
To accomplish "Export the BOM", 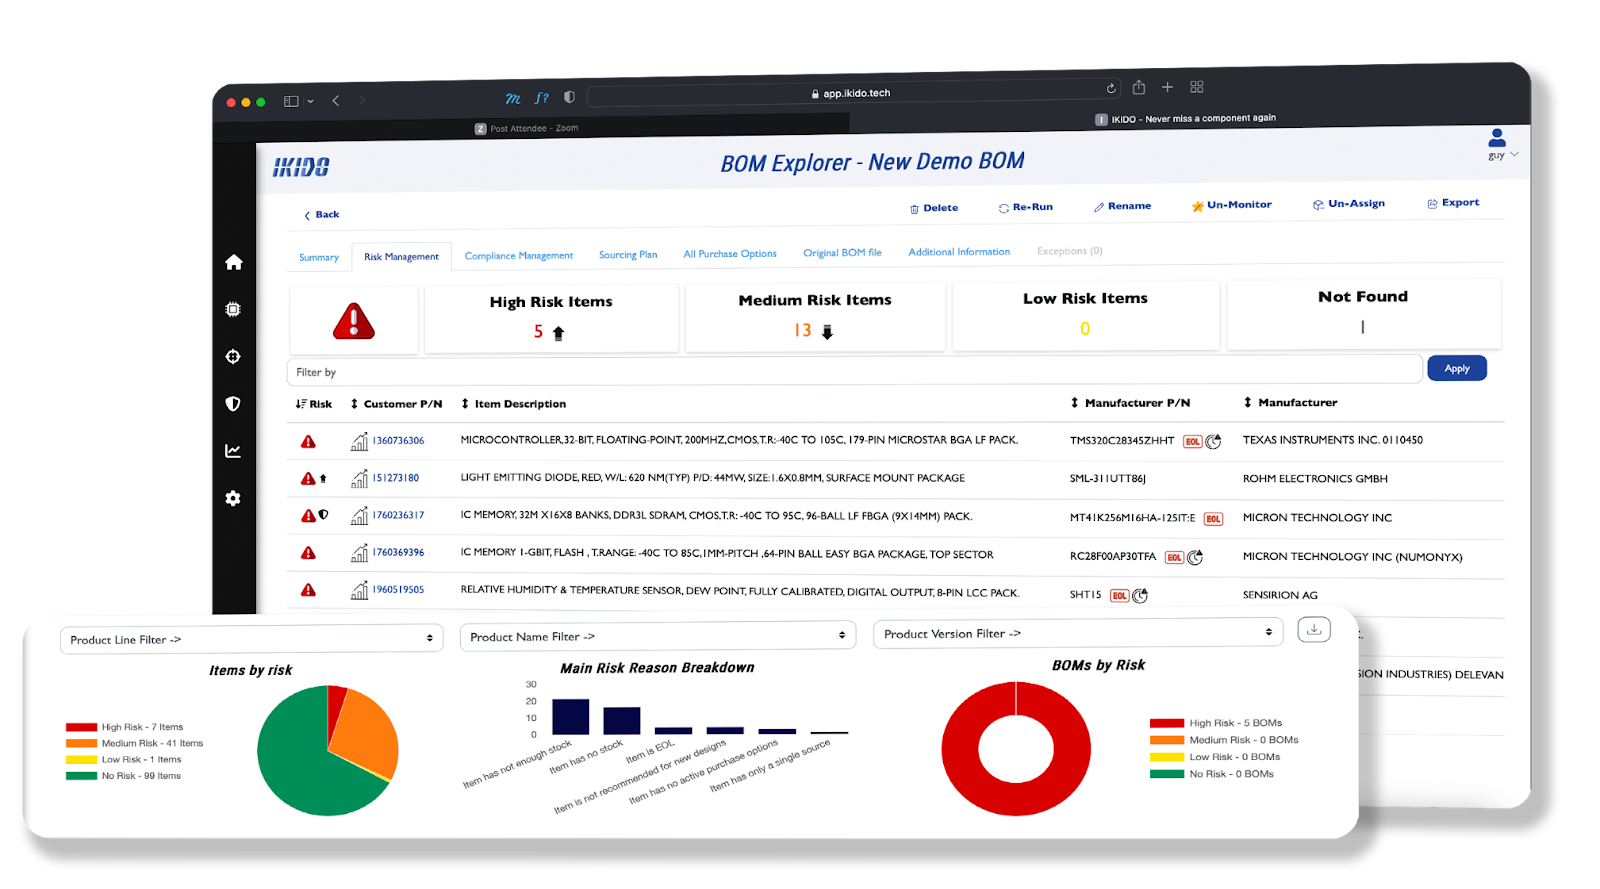I will pos(1453,202).
